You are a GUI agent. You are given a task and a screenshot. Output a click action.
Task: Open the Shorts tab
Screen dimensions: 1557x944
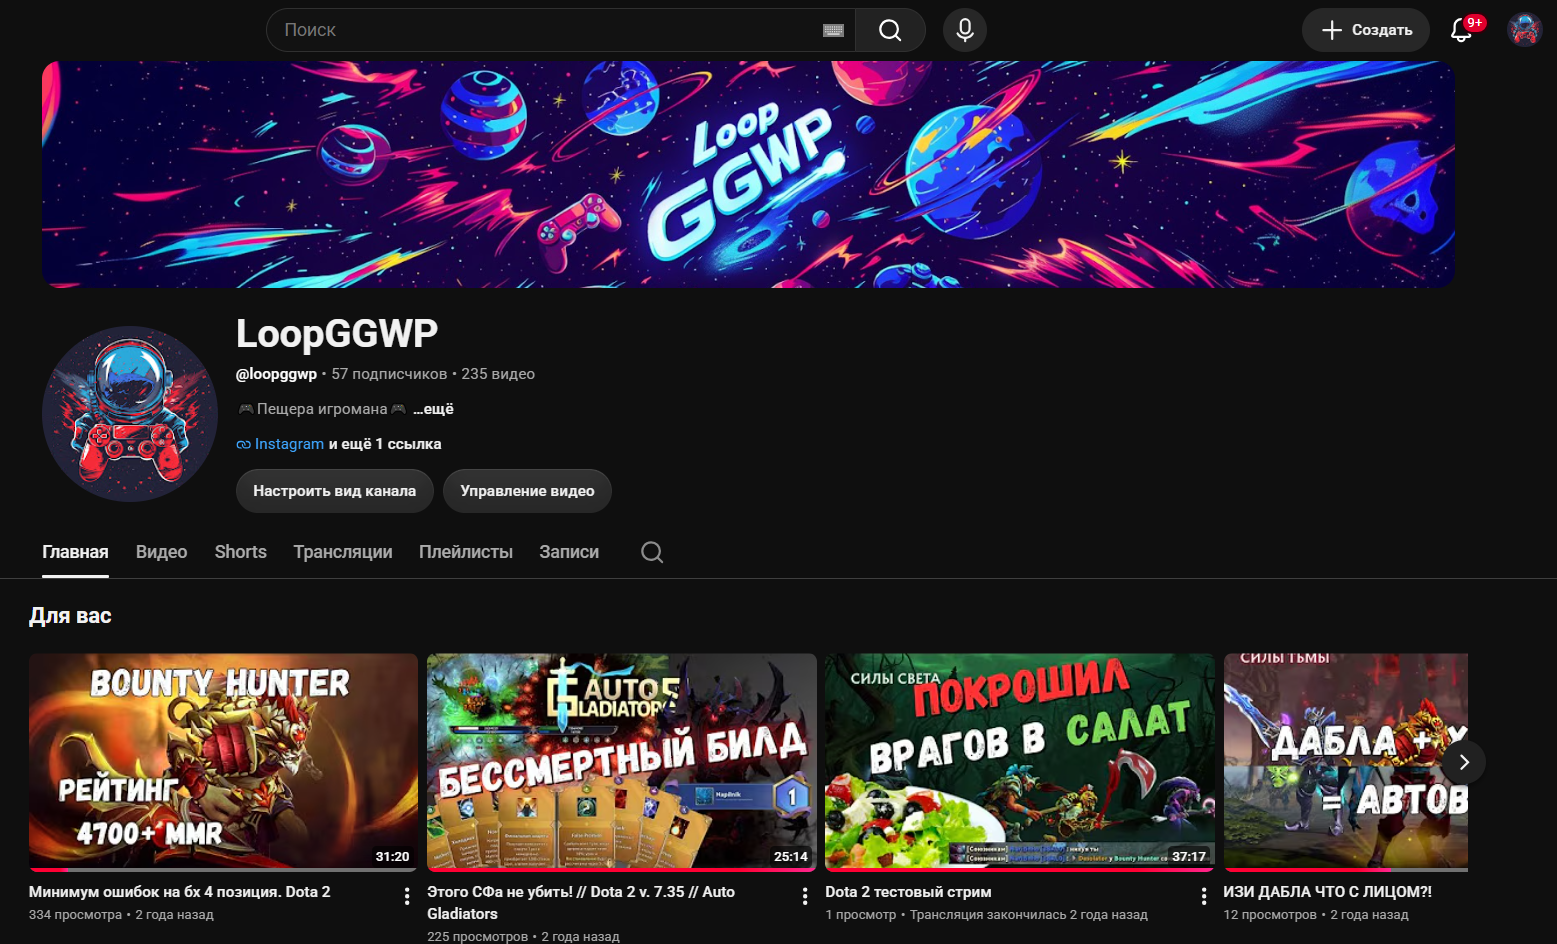tap(241, 552)
